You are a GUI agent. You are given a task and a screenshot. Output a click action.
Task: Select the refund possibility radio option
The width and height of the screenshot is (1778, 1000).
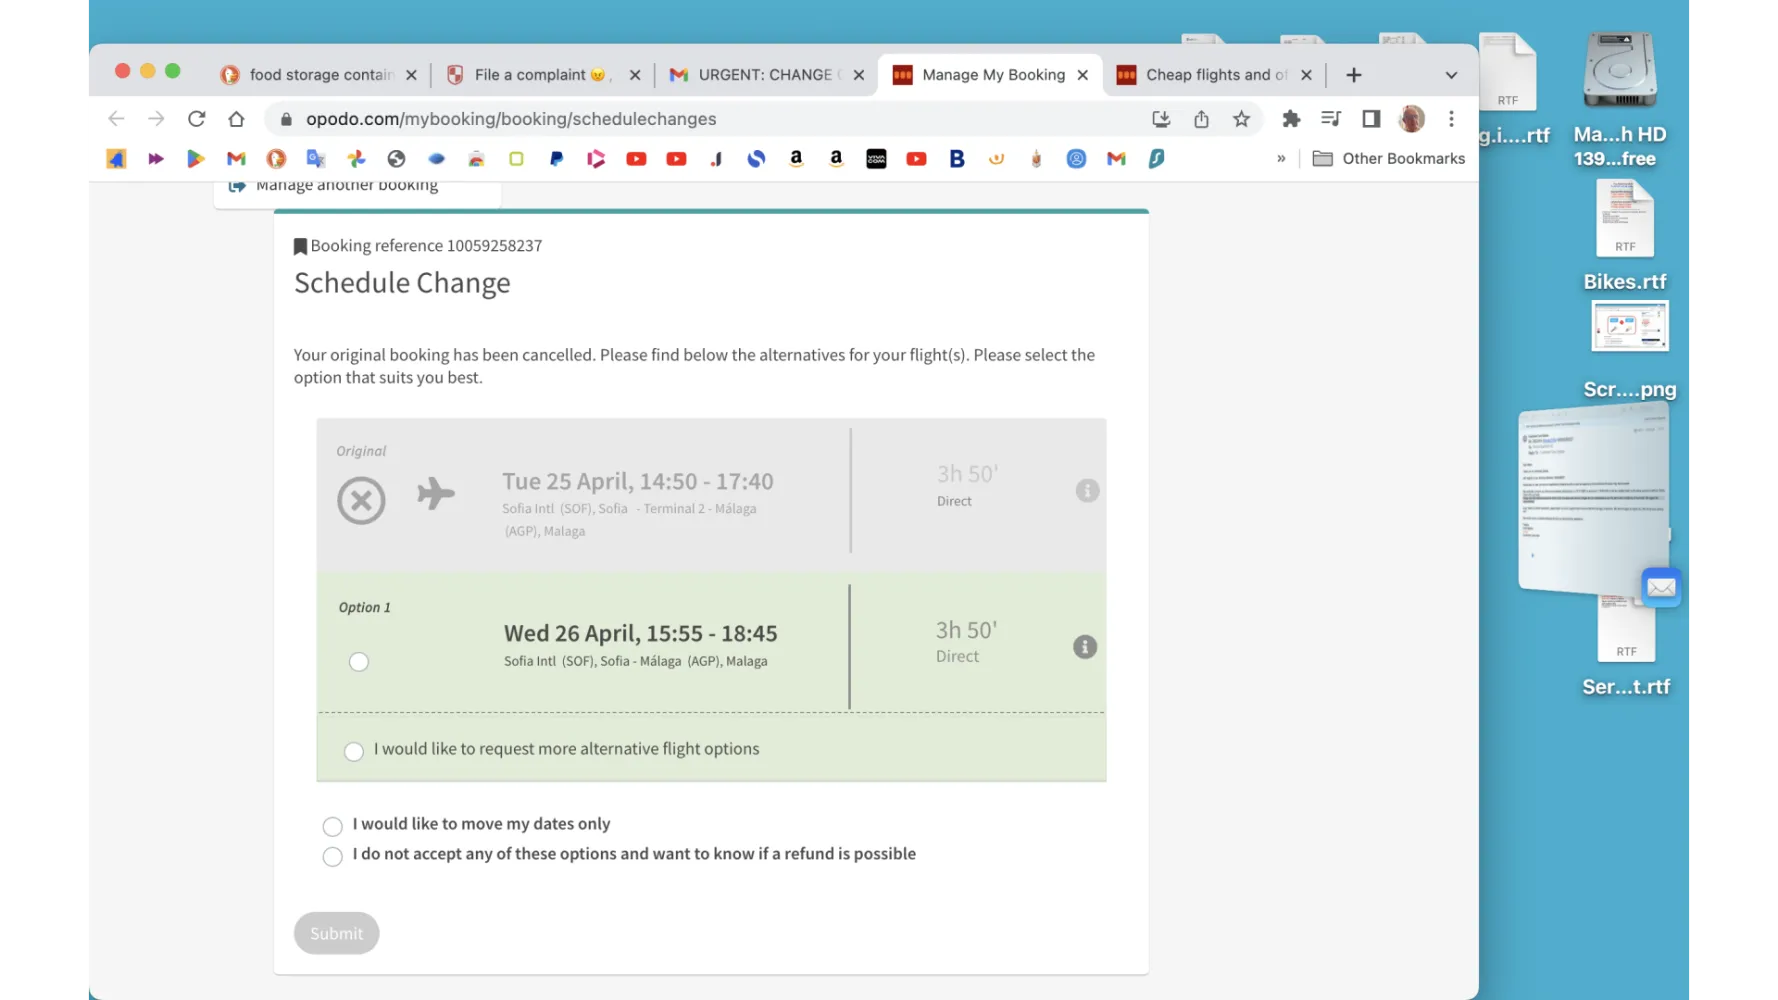tap(333, 856)
